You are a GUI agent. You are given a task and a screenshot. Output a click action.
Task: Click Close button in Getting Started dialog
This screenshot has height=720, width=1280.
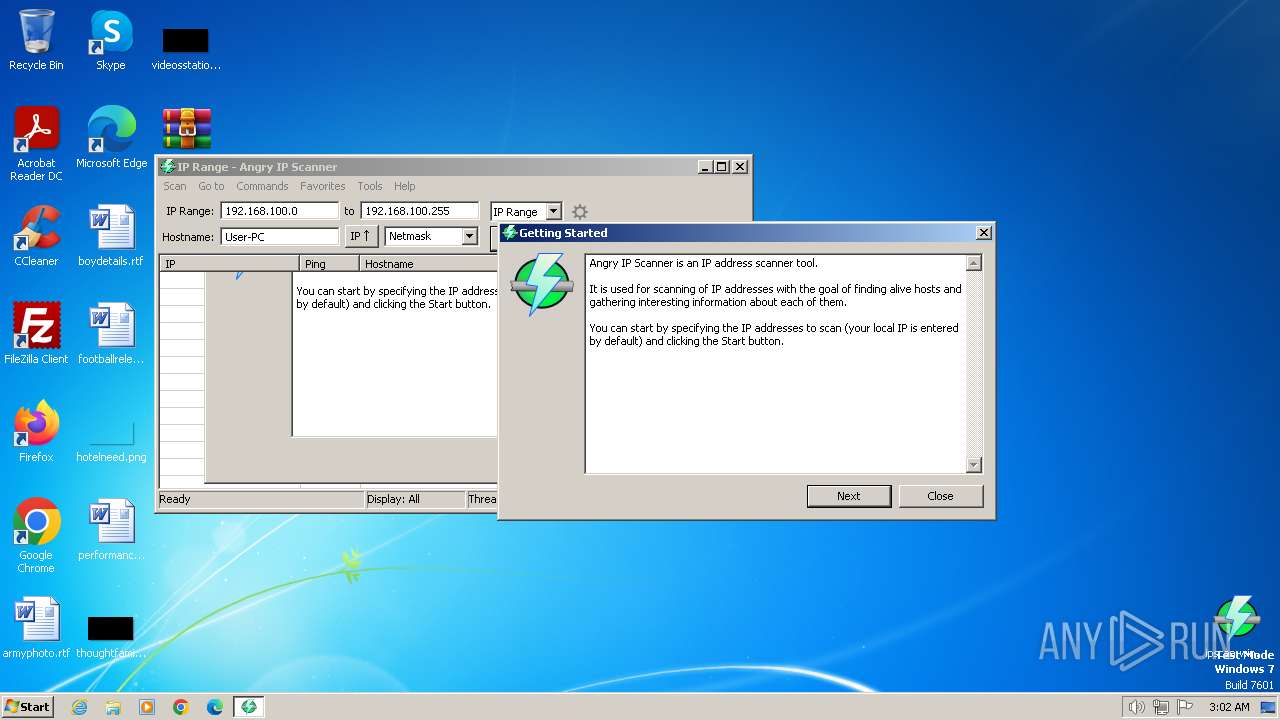coord(940,496)
